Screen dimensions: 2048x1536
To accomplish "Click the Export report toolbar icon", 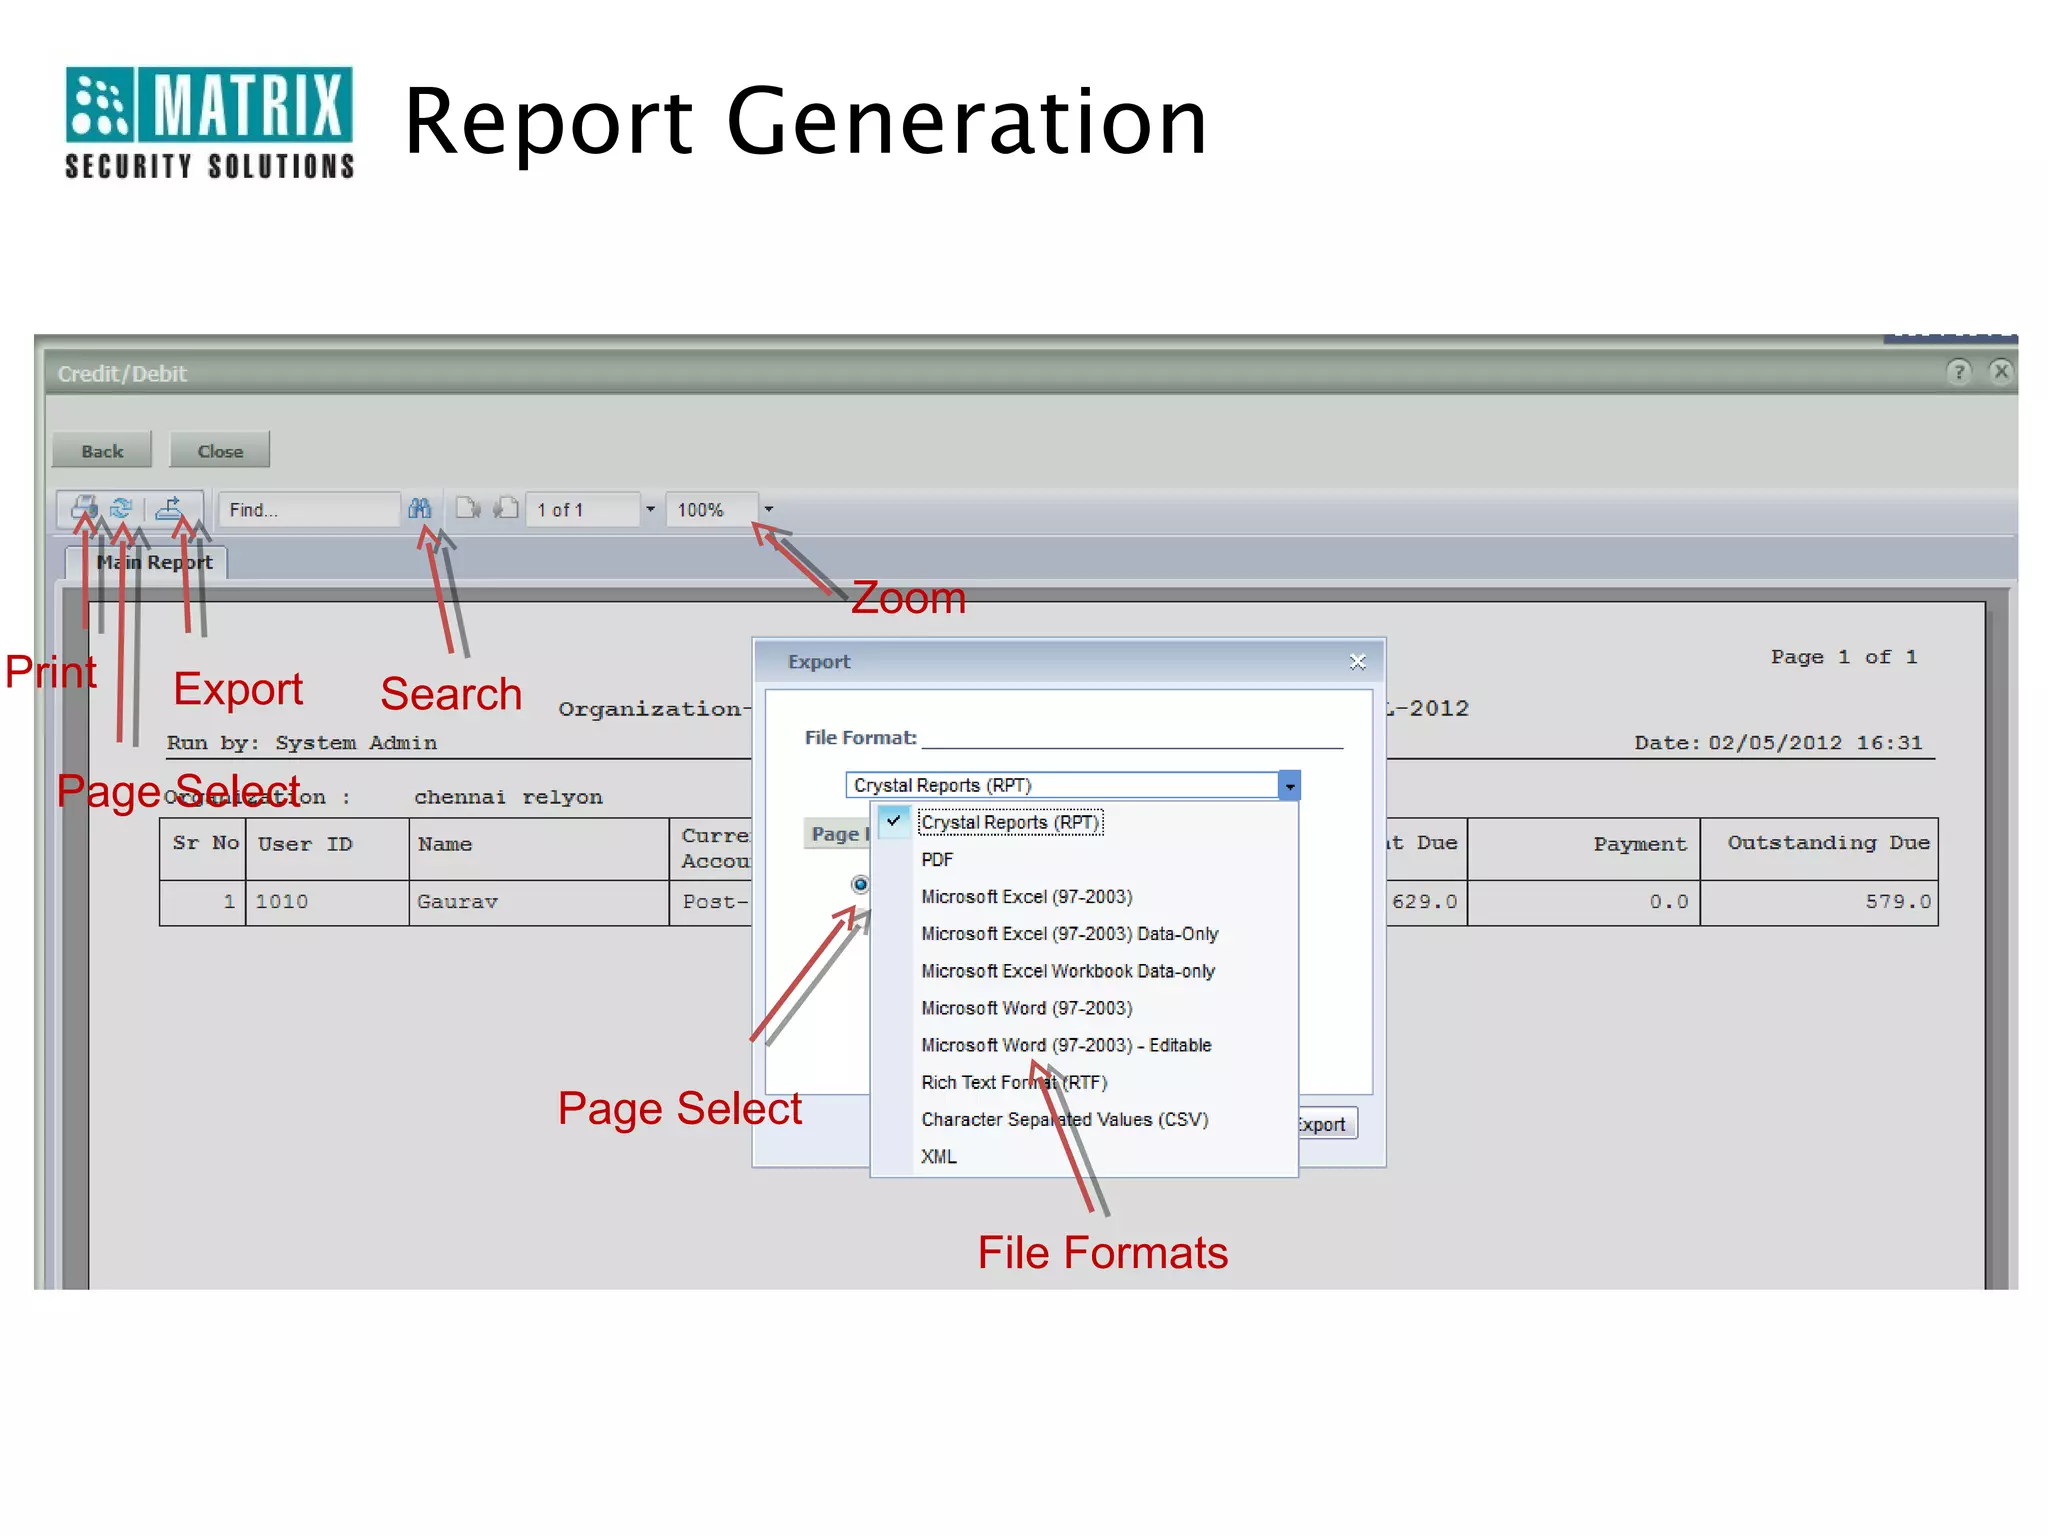I will [x=169, y=509].
